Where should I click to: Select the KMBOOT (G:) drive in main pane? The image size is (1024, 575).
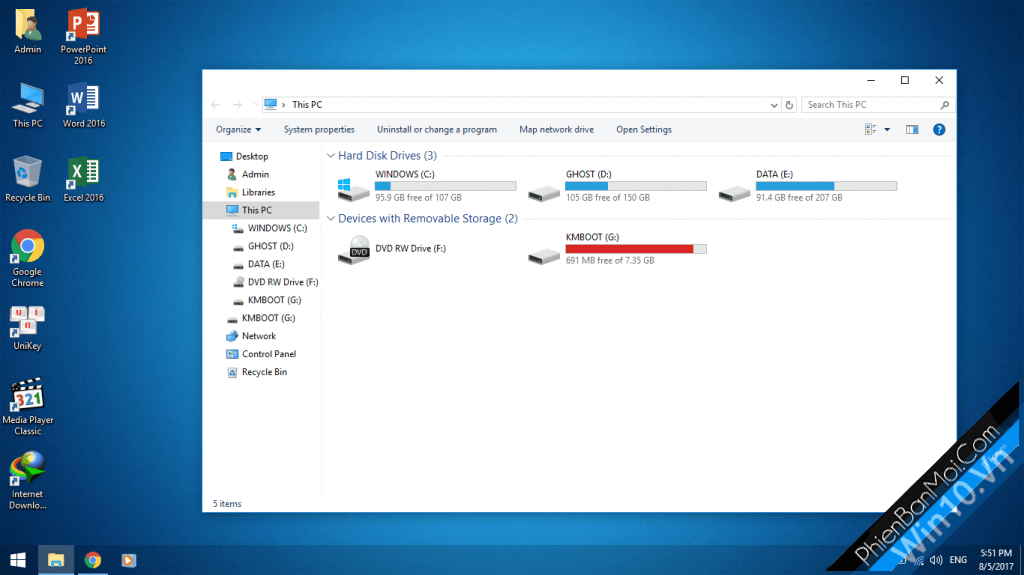tap(617, 248)
